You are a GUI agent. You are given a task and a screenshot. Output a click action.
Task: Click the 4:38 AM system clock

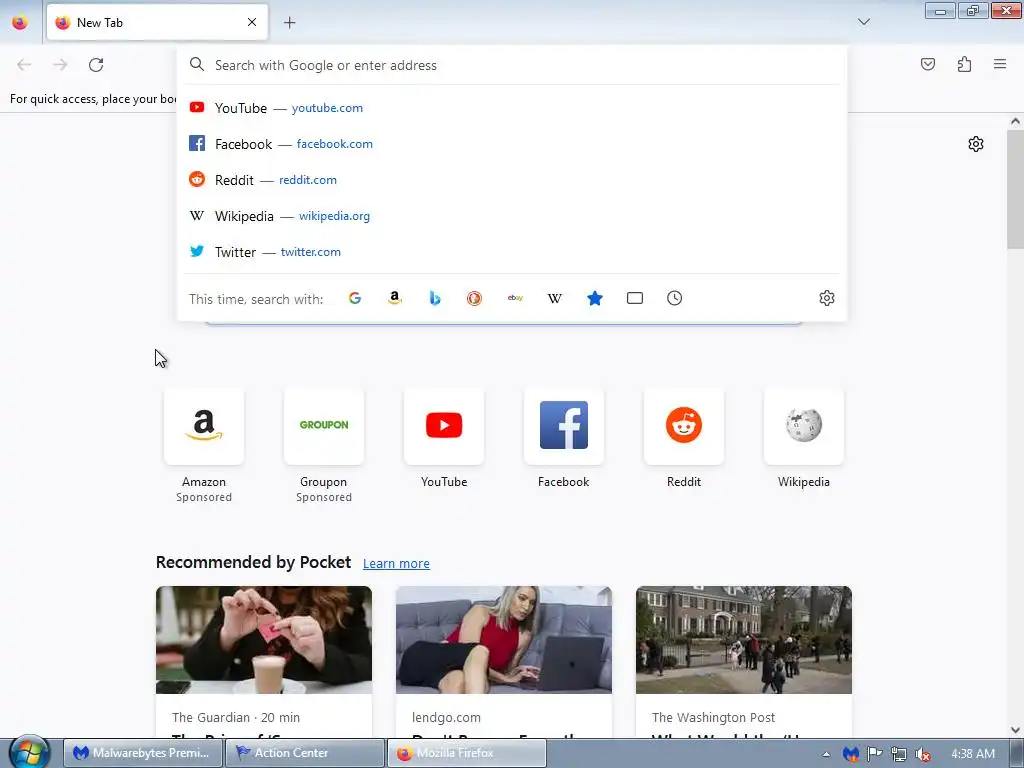[x=973, y=754]
